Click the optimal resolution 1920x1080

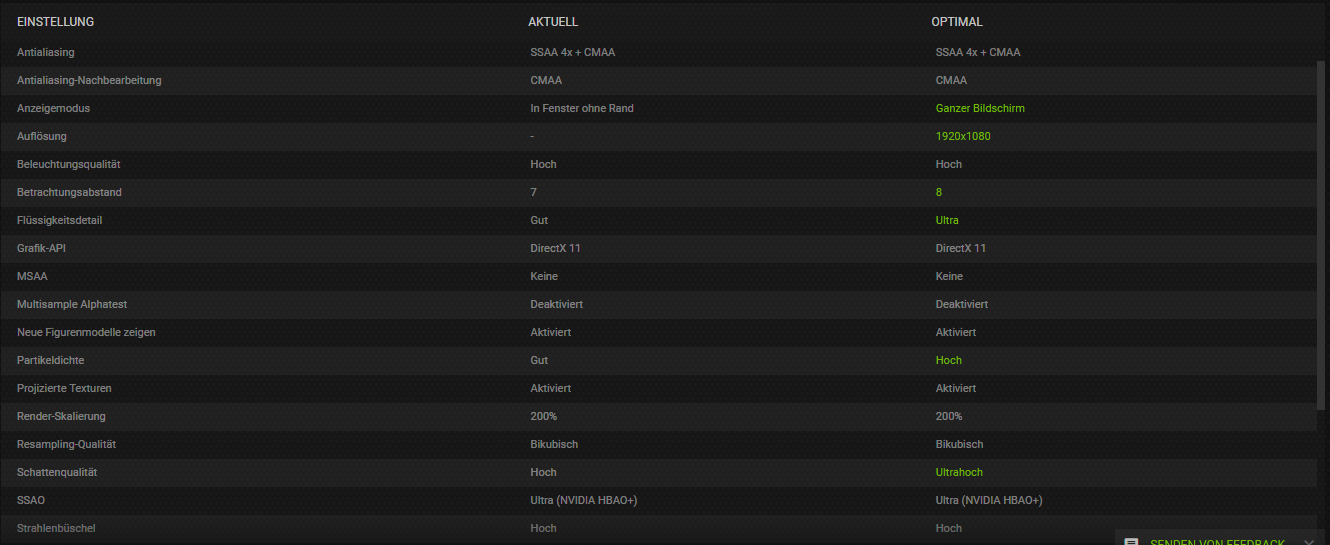(963, 136)
